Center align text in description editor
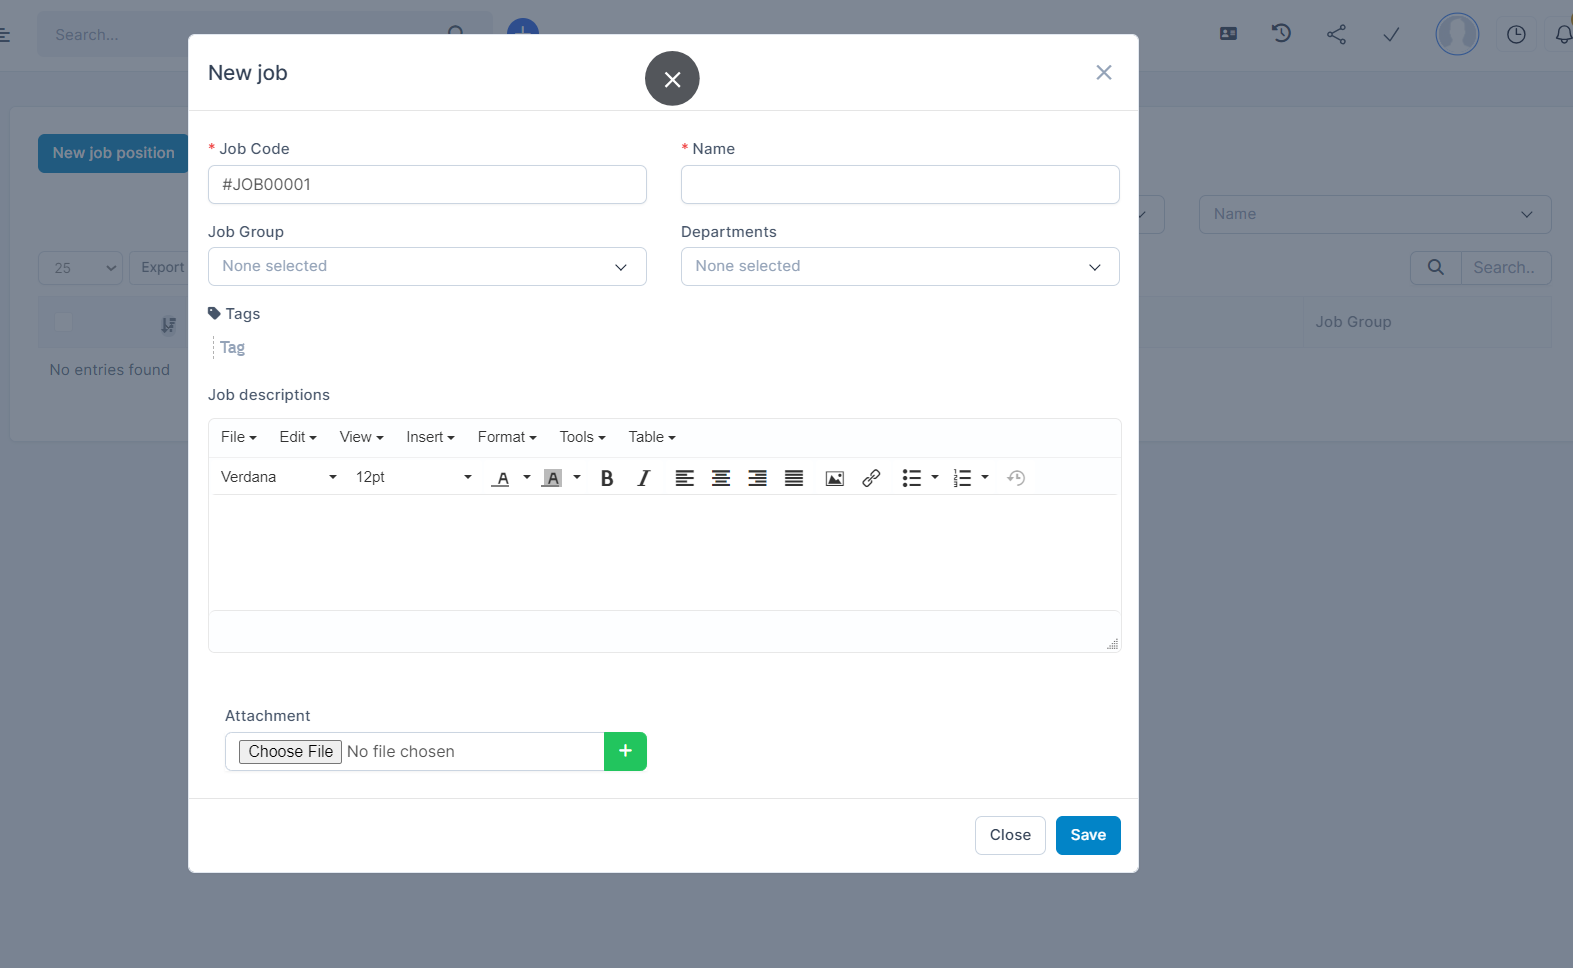Image resolution: width=1573 pixels, height=968 pixels. point(721,478)
